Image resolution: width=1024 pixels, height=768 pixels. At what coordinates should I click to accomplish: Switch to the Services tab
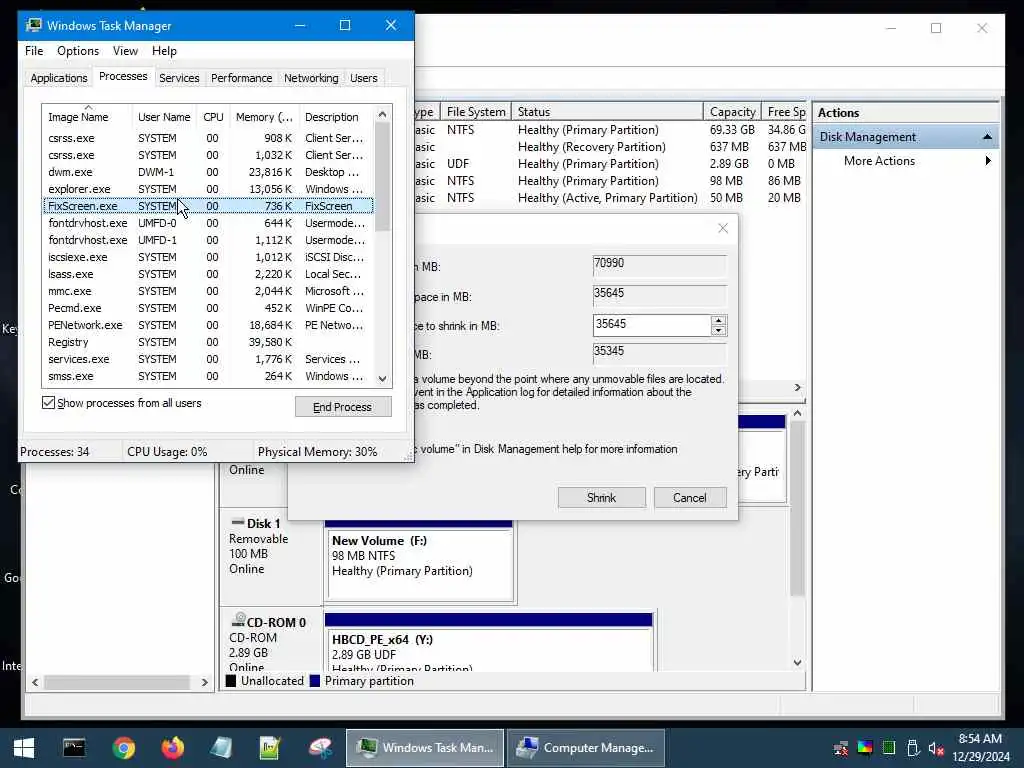179,78
